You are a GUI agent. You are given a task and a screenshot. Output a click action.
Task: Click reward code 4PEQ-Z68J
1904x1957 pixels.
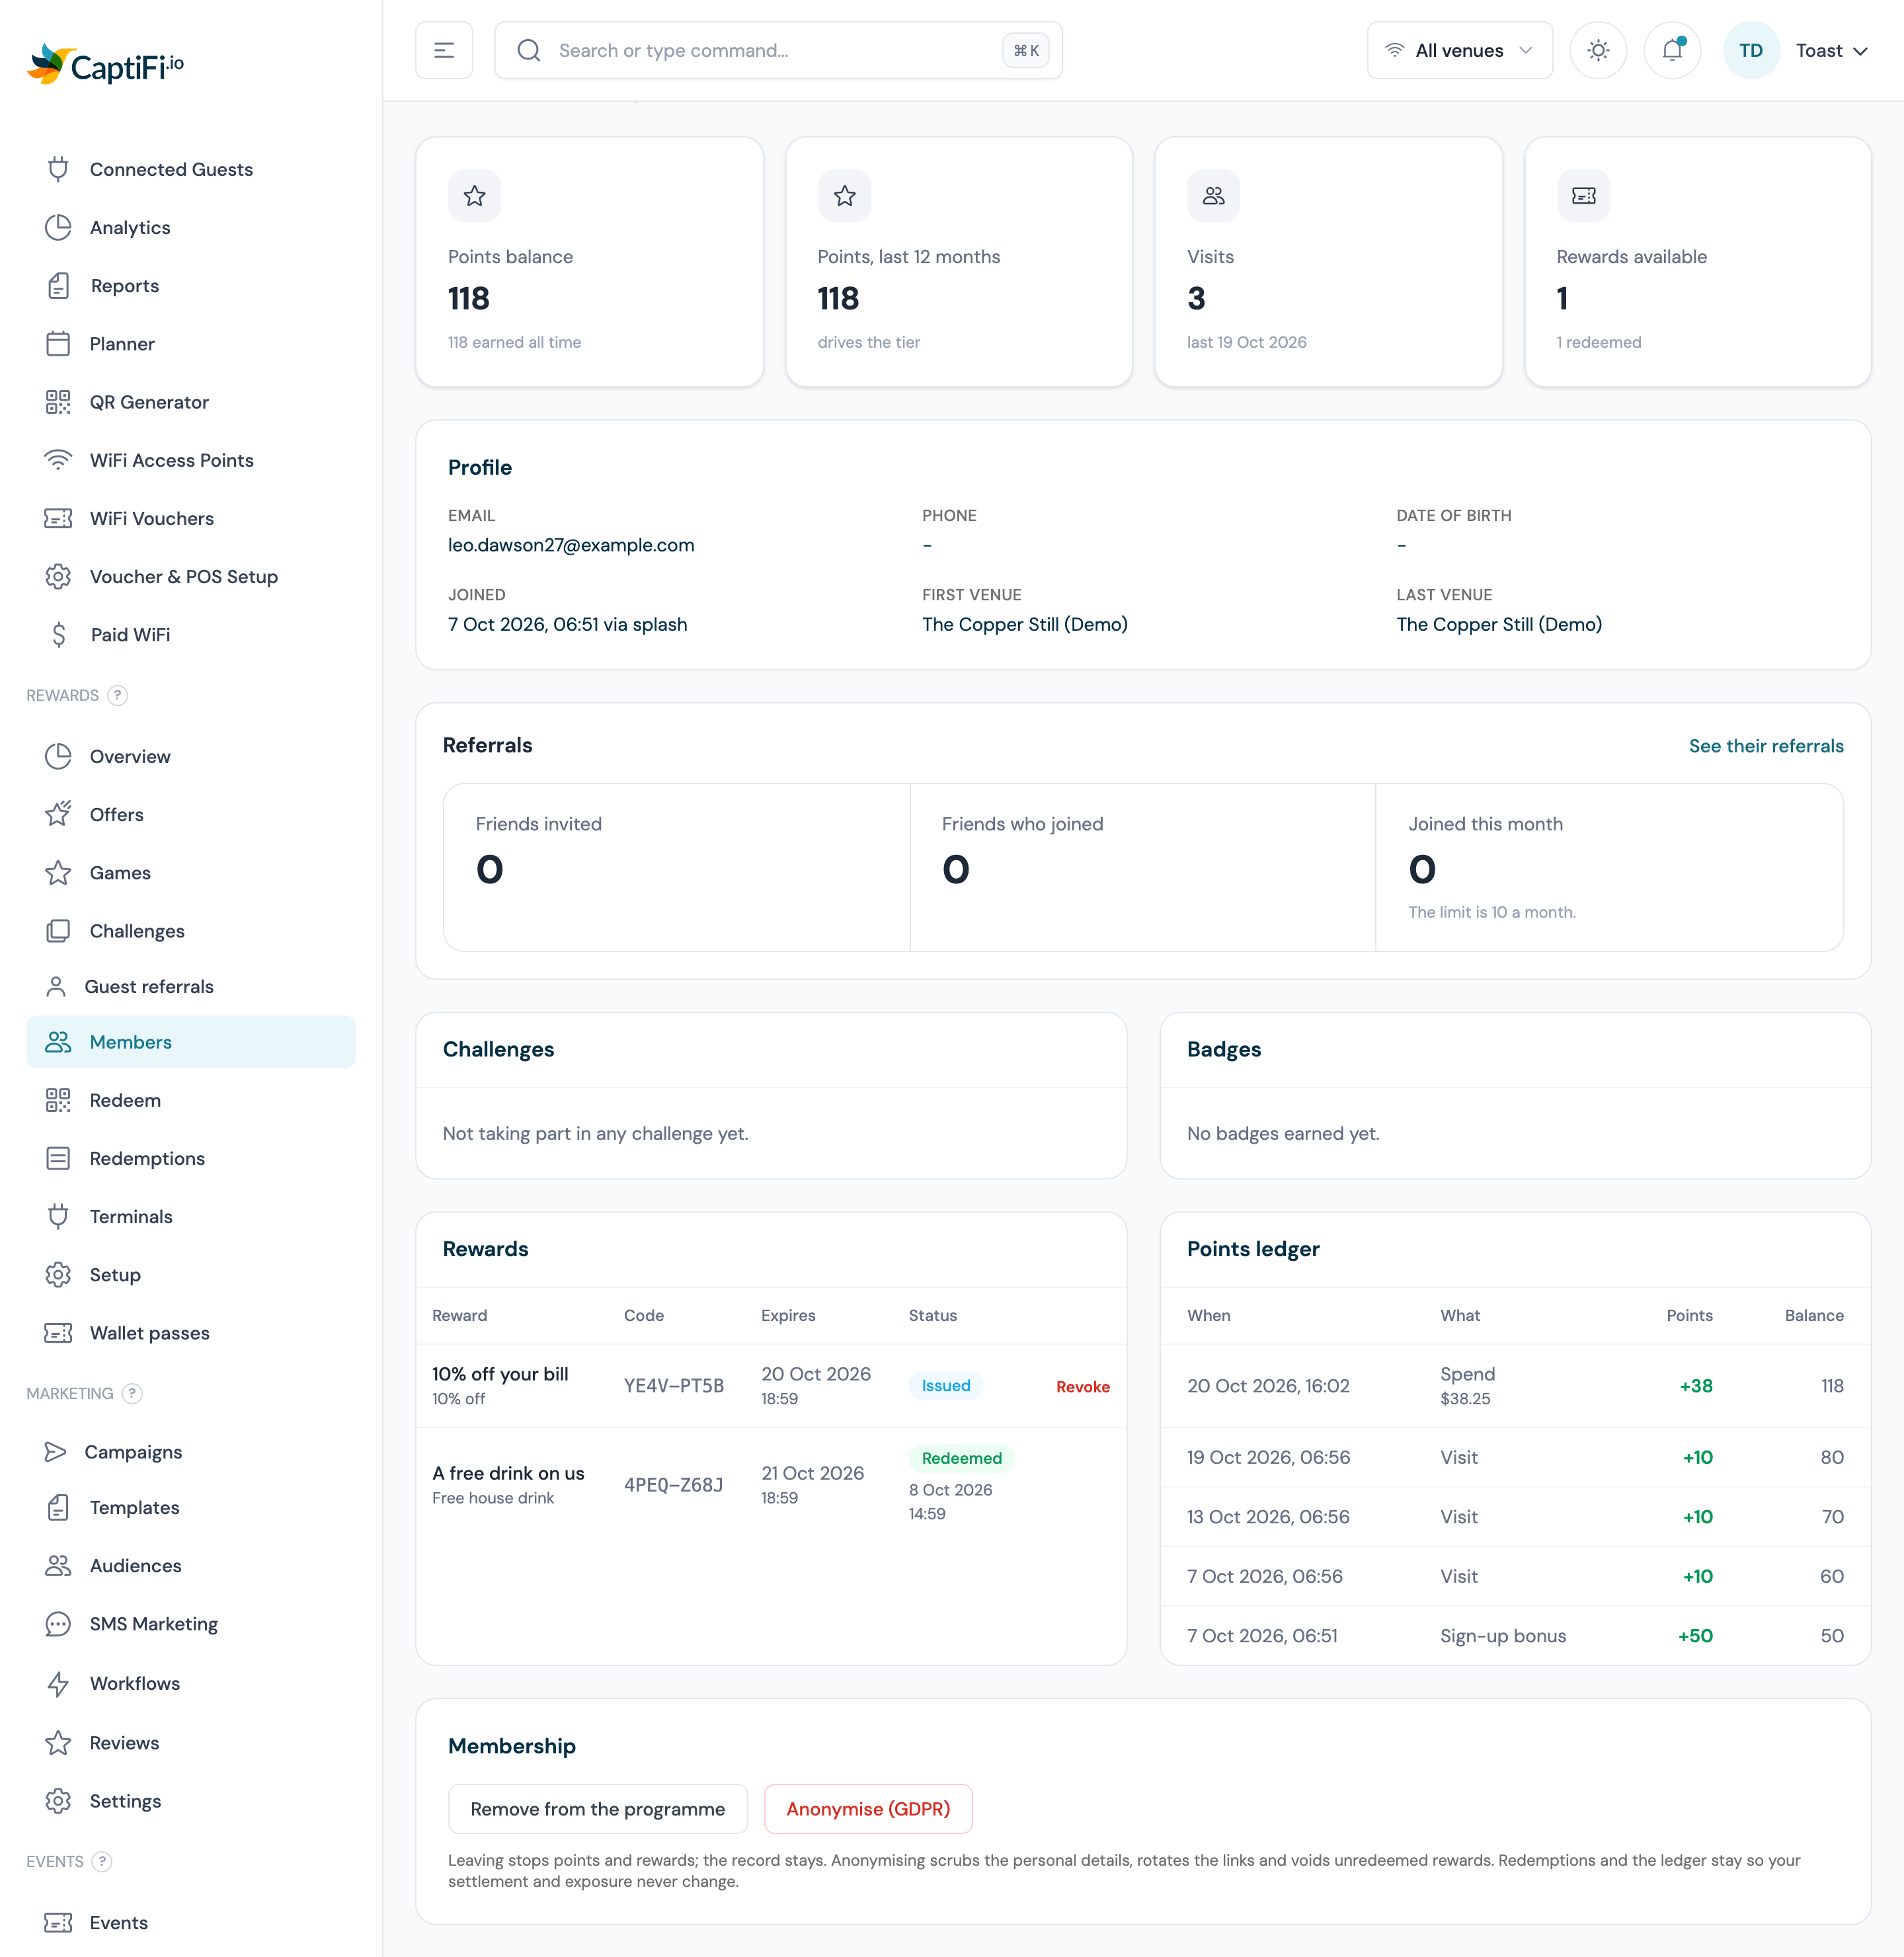[x=673, y=1485]
